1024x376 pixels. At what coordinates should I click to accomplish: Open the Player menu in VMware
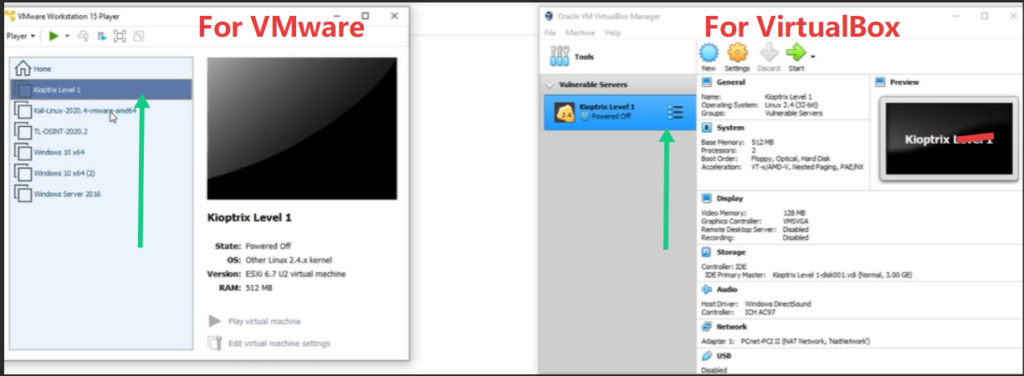coord(20,37)
